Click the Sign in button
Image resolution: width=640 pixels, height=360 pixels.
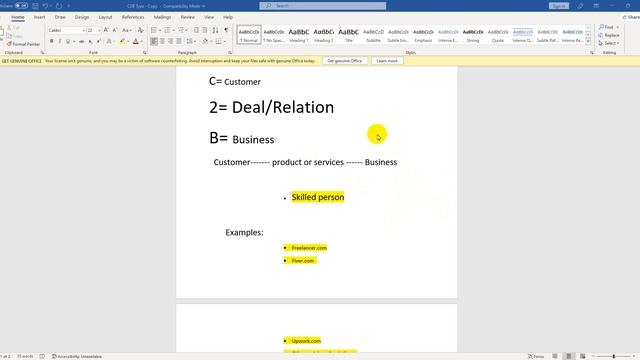(x=559, y=6)
